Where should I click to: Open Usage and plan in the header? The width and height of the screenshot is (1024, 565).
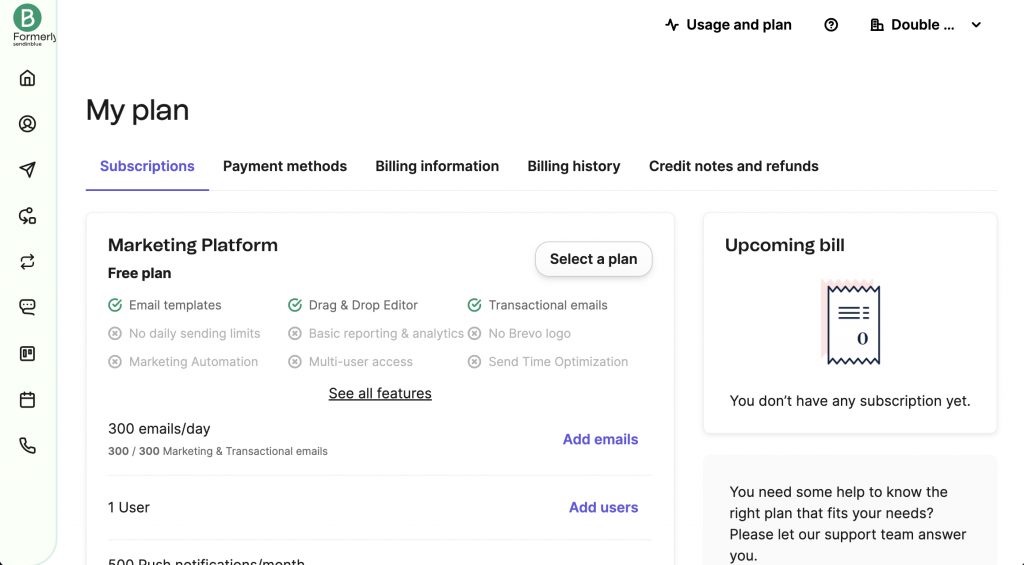coord(728,25)
